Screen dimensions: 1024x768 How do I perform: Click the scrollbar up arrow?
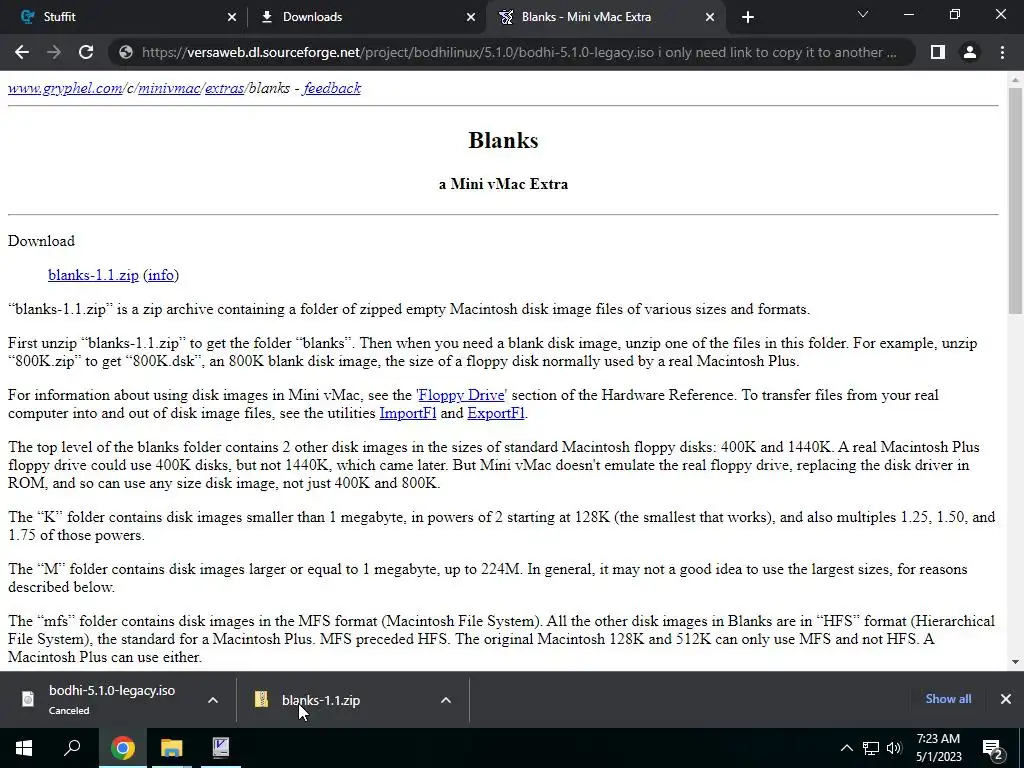[1015, 80]
